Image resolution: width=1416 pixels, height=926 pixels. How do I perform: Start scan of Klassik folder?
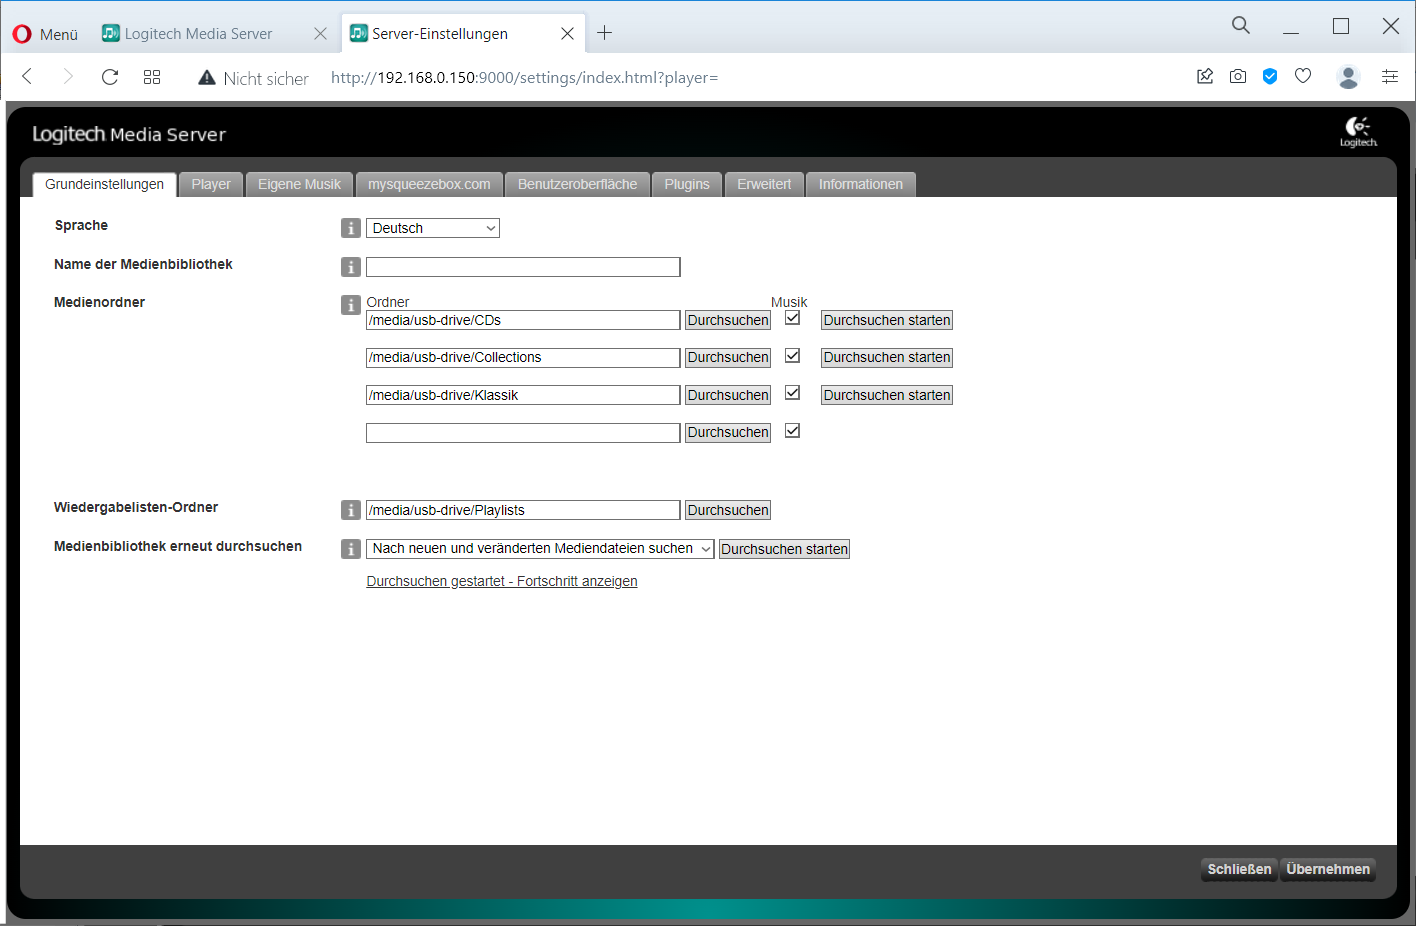point(887,395)
